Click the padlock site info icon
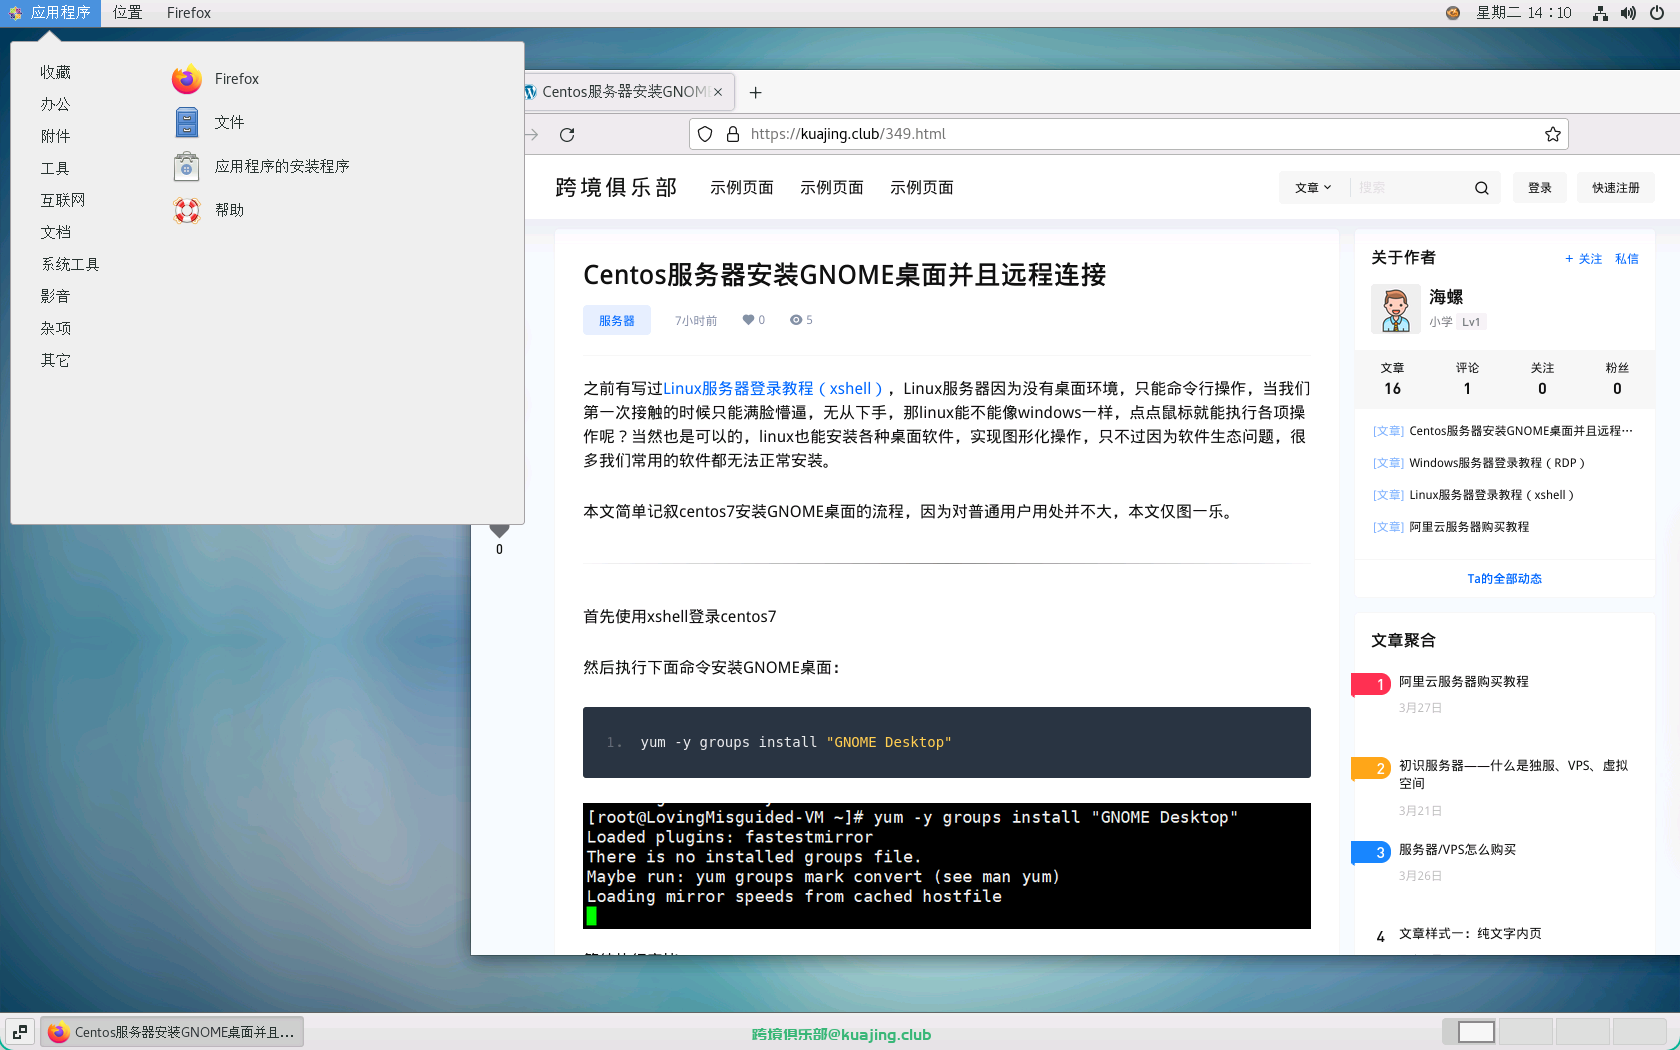Screen dimensions: 1680x1050 click(732, 134)
